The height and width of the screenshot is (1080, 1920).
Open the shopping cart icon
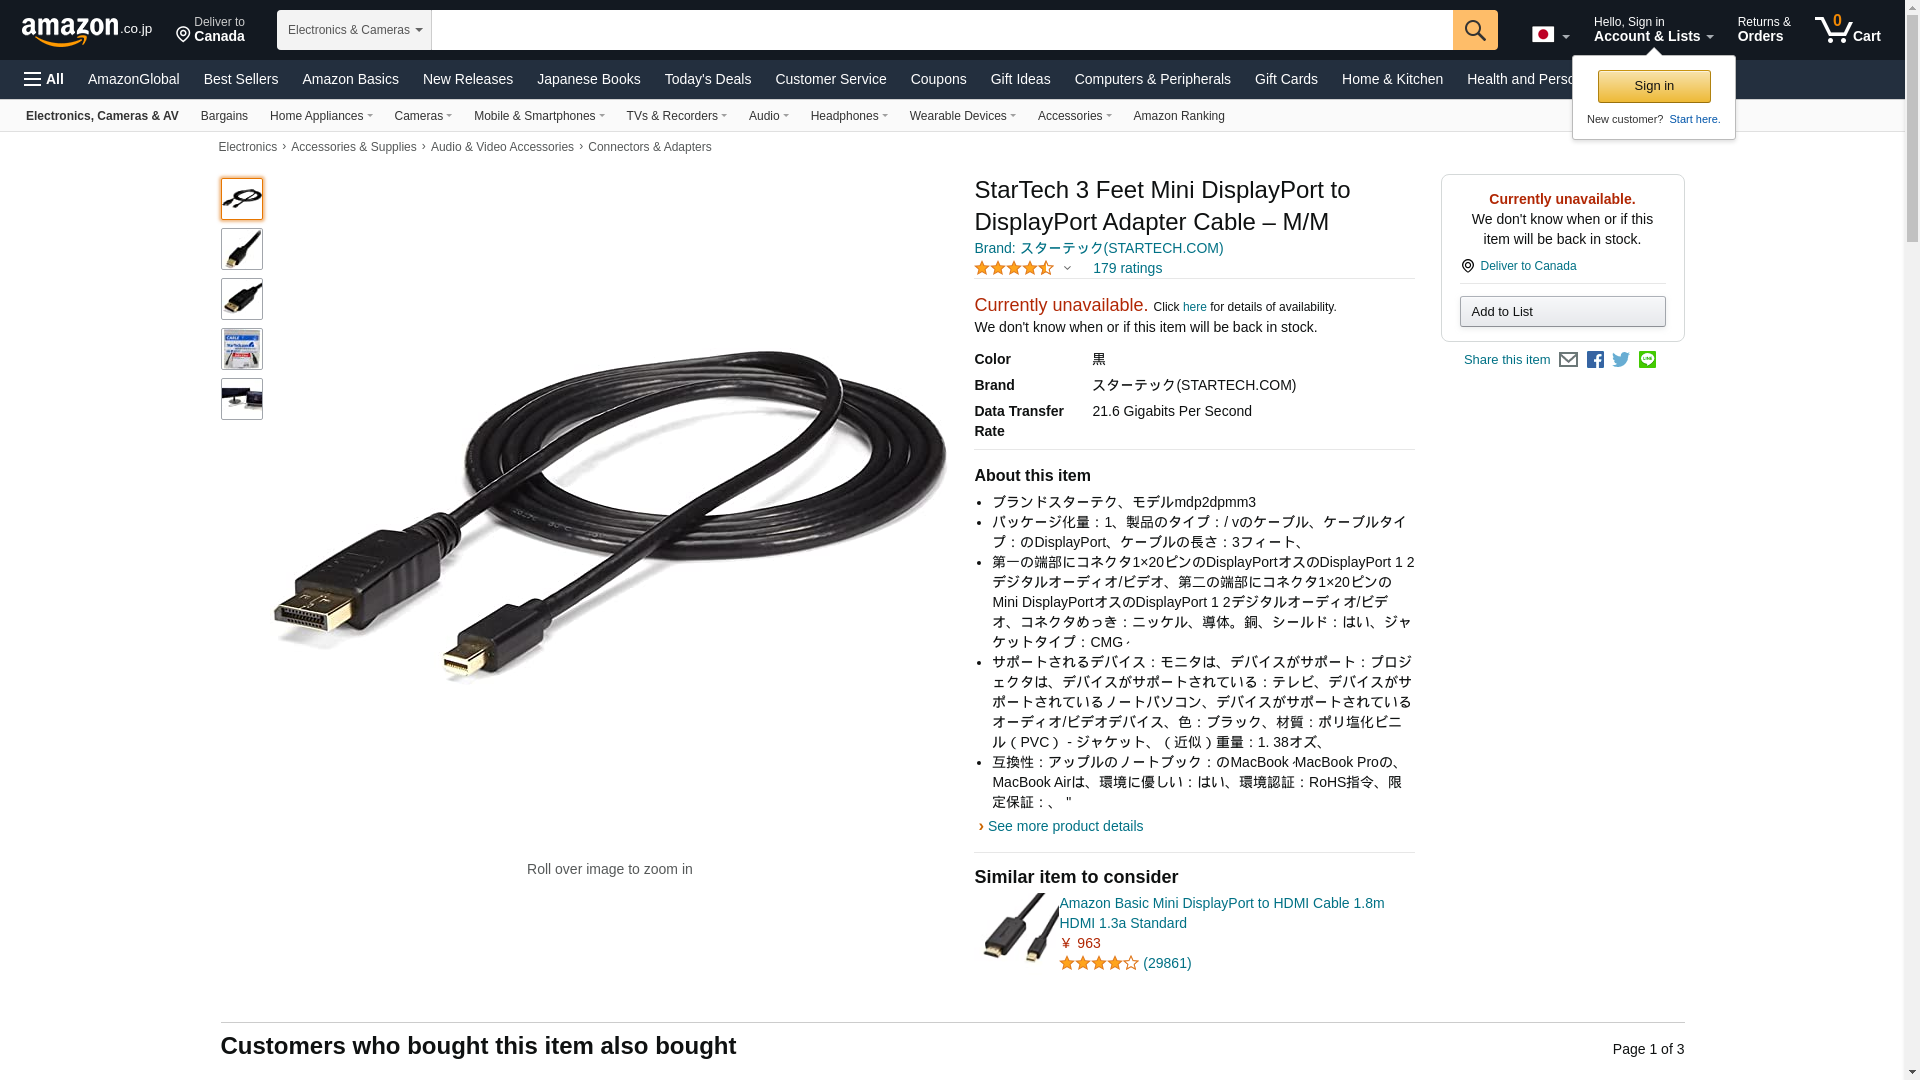click(1848, 30)
